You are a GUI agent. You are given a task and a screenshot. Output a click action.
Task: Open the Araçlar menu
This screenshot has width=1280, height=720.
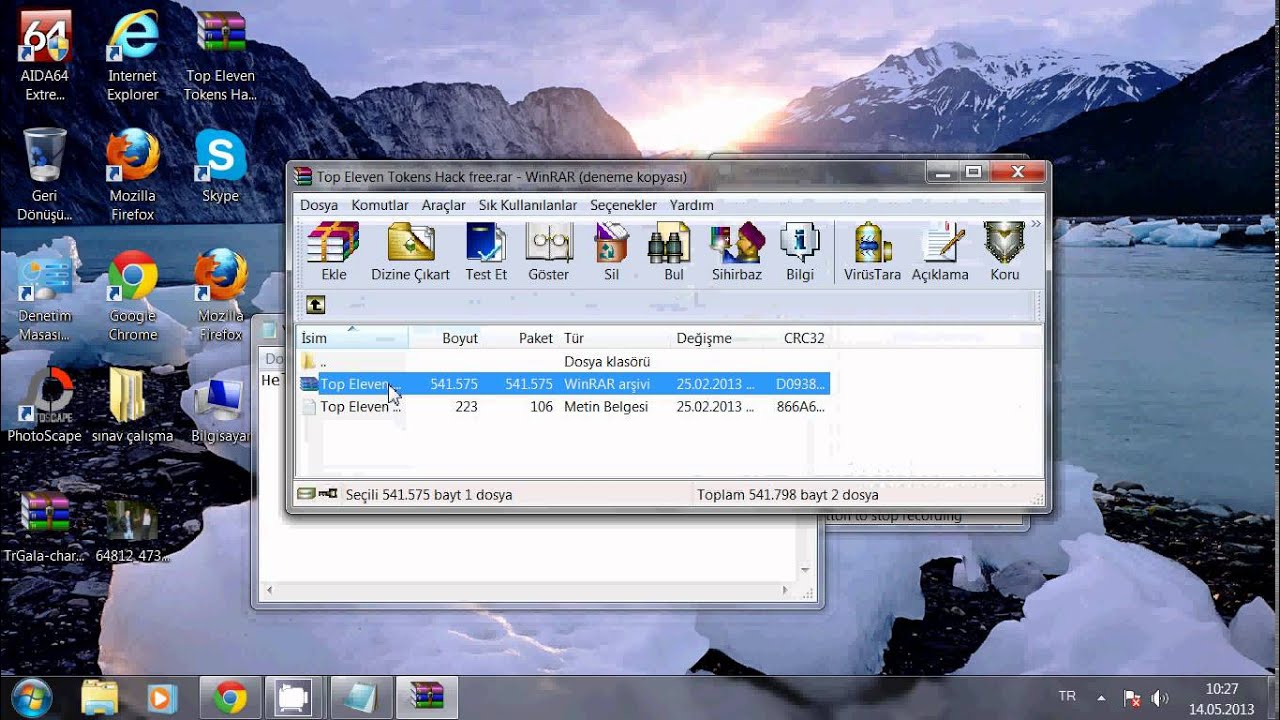tap(443, 205)
